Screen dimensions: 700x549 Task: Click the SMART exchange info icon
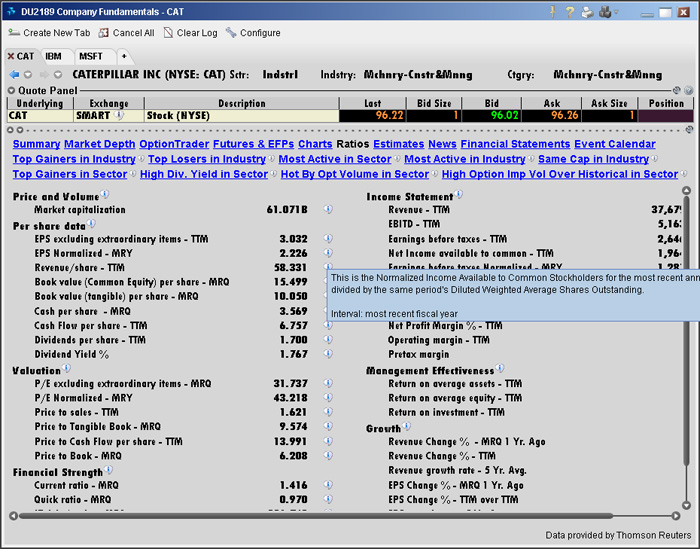119,115
